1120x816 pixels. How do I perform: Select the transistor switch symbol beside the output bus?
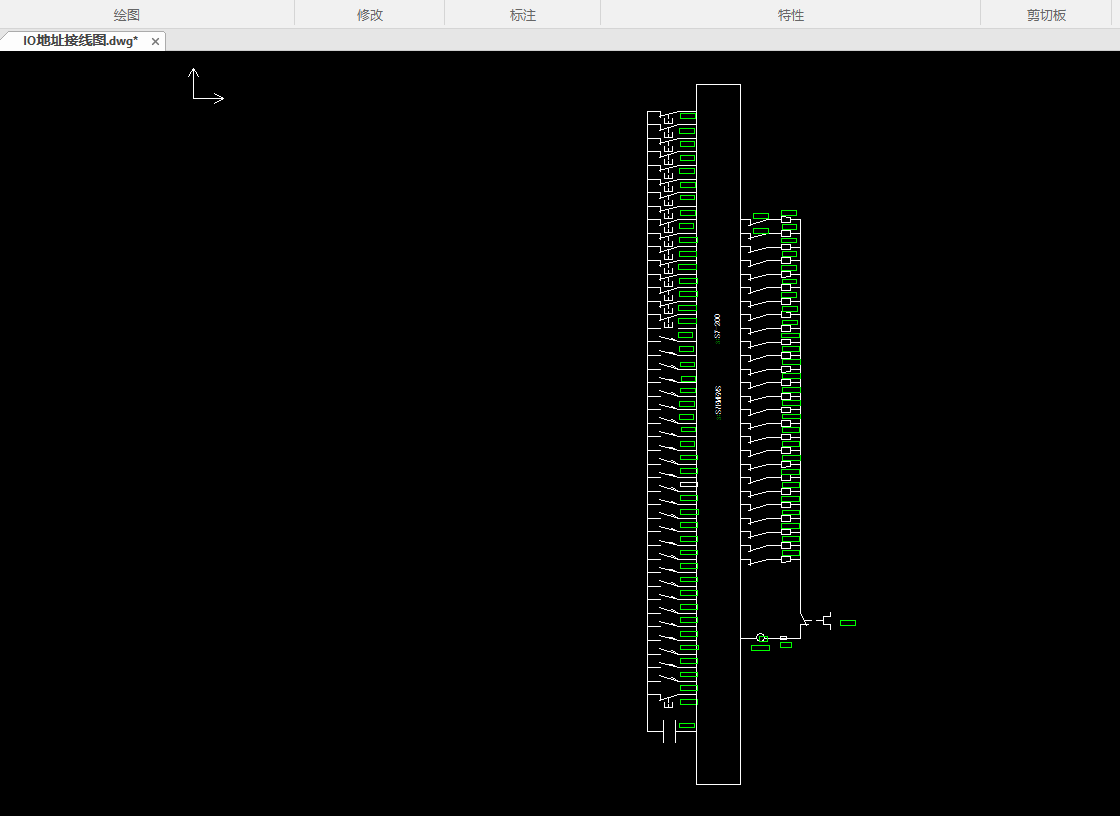point(816,620)
